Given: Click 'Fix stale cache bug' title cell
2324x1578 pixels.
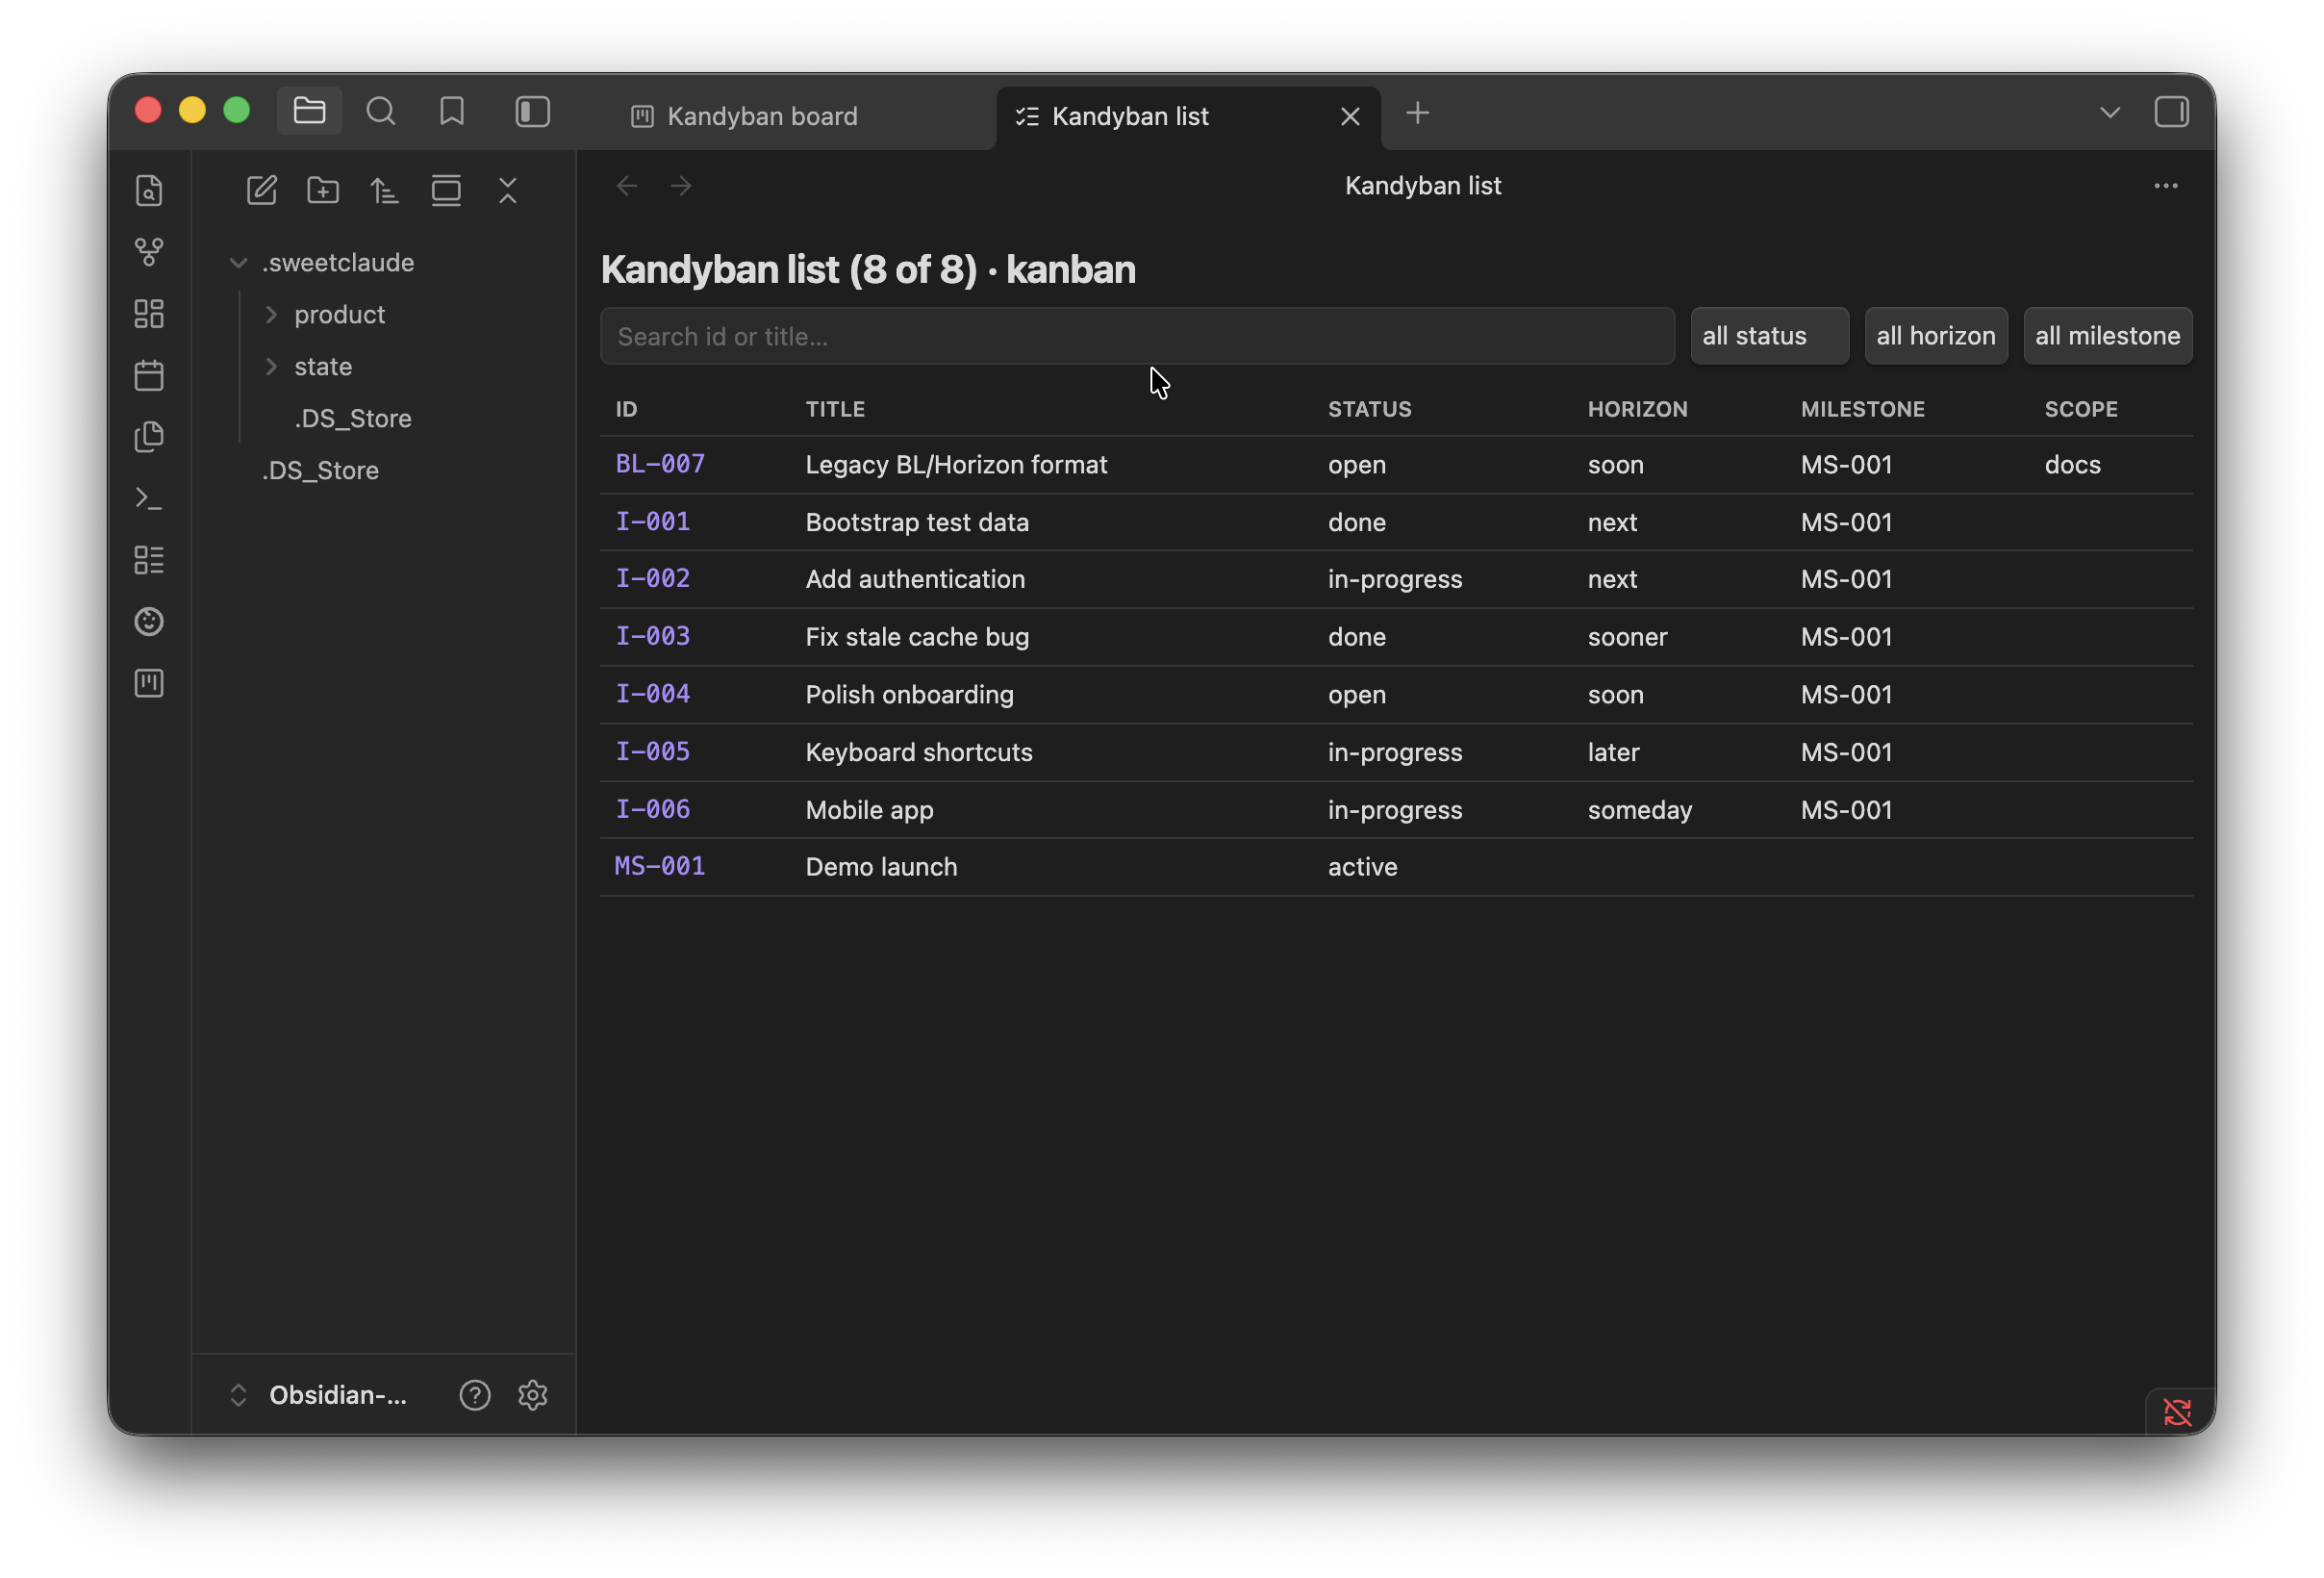Looking at the screenshot, I should pyautogui.click(x=917, y=637).
